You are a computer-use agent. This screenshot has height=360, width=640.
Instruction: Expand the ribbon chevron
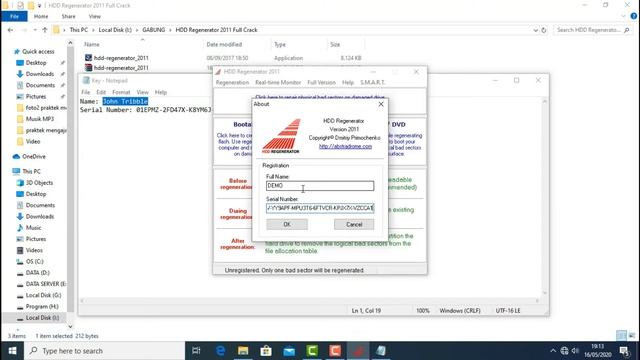tap(623, 16)
